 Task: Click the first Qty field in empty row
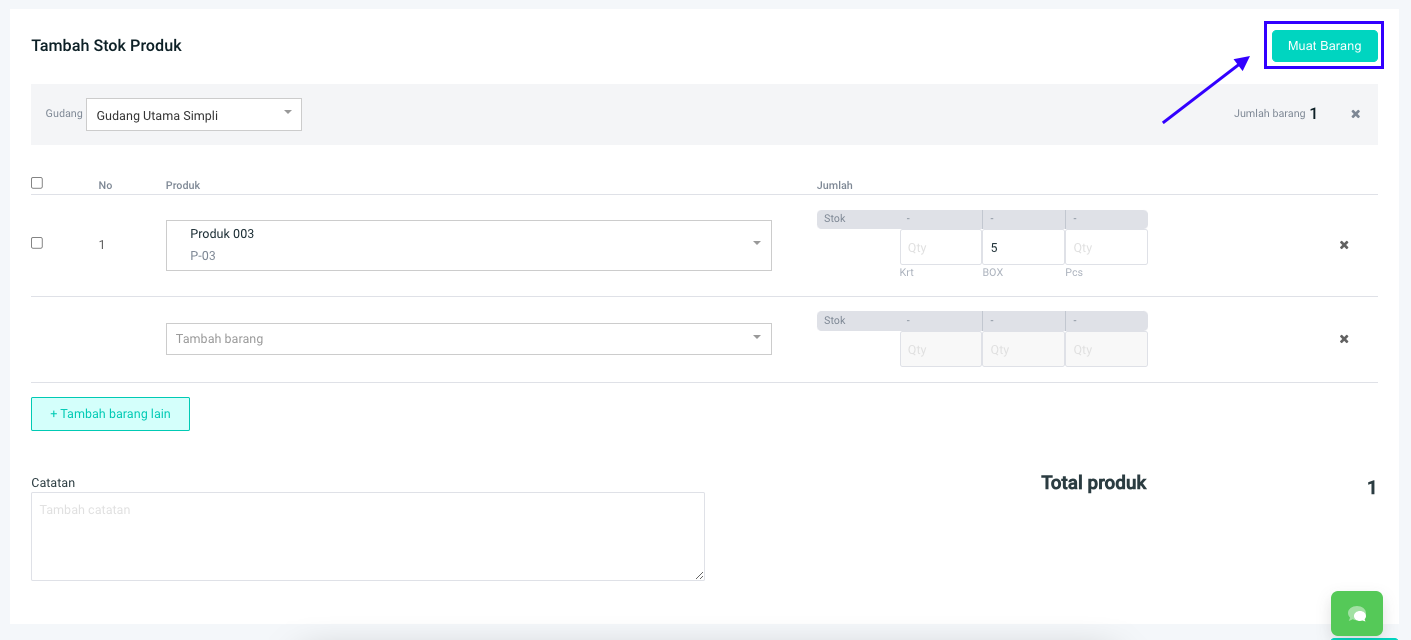pyautogui.click(x=940, y=350)
